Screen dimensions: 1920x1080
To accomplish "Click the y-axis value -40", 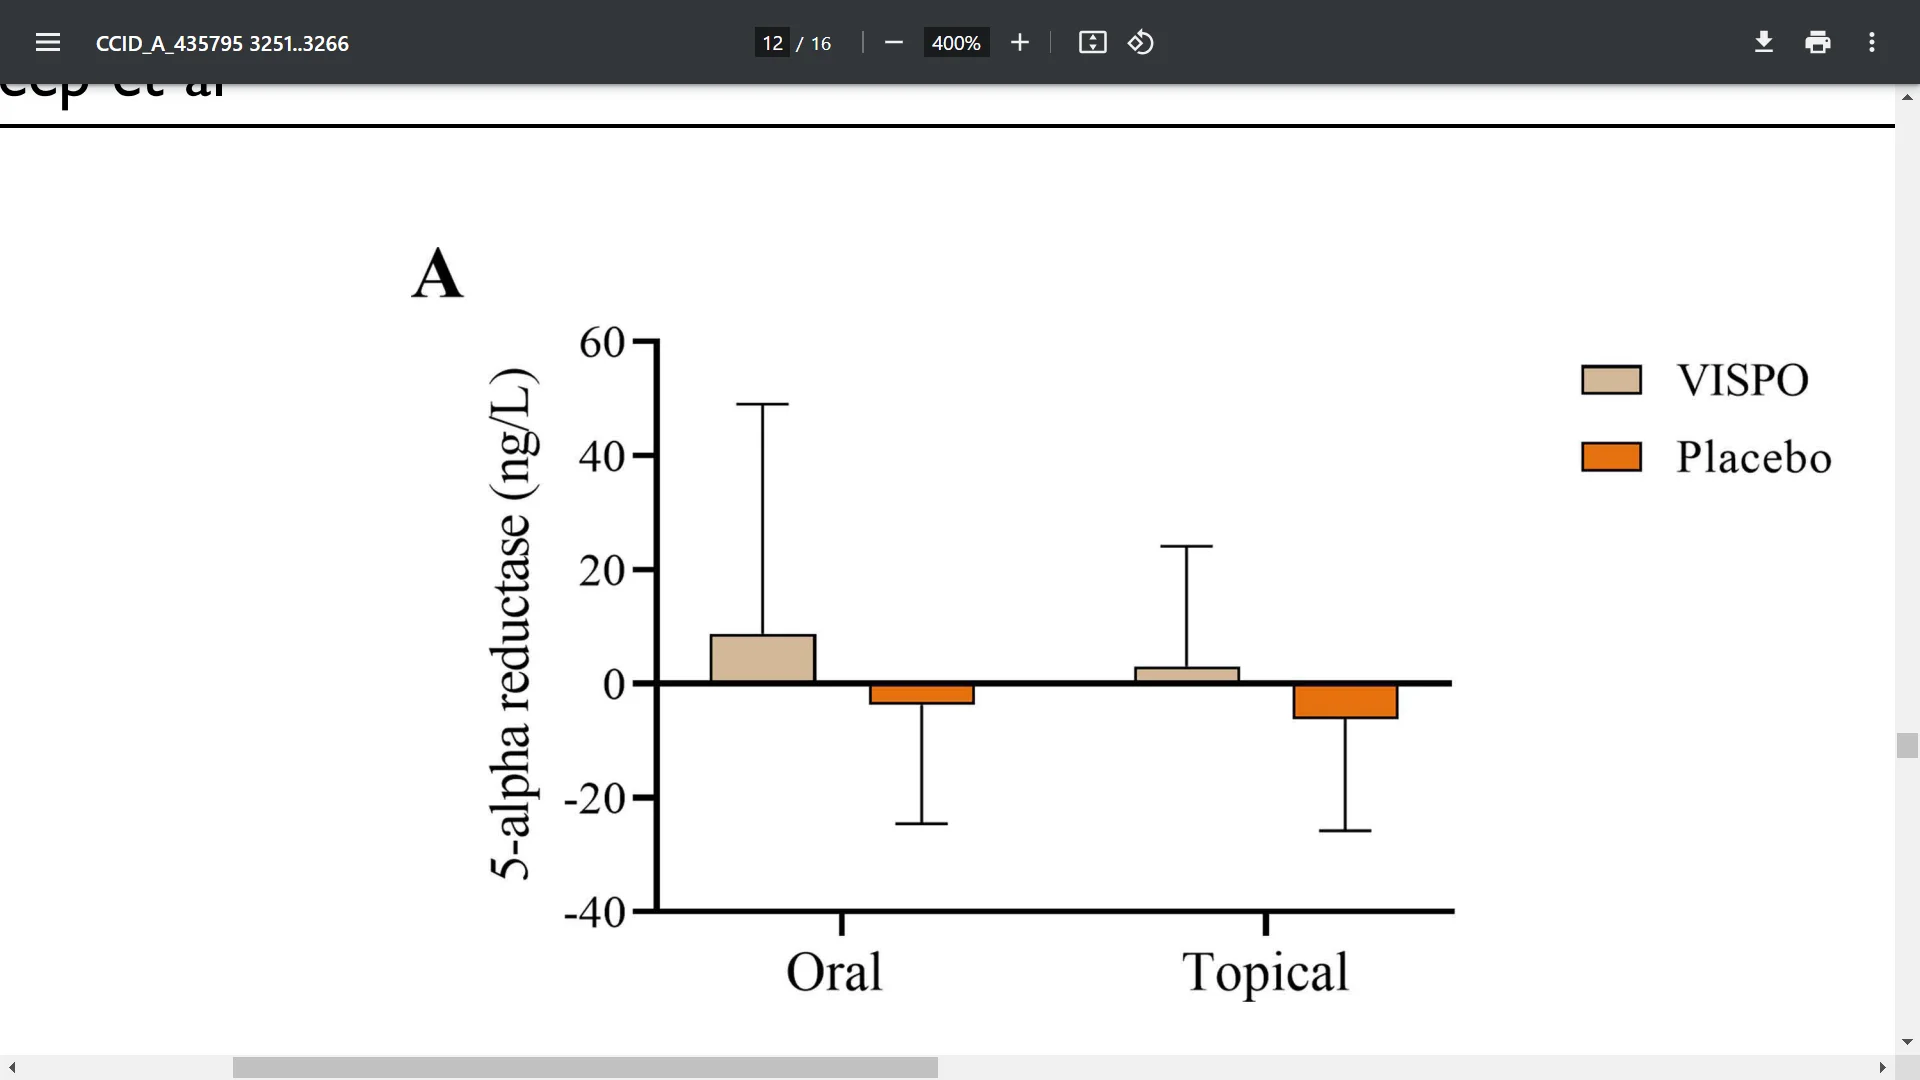I will coord(594,912).
